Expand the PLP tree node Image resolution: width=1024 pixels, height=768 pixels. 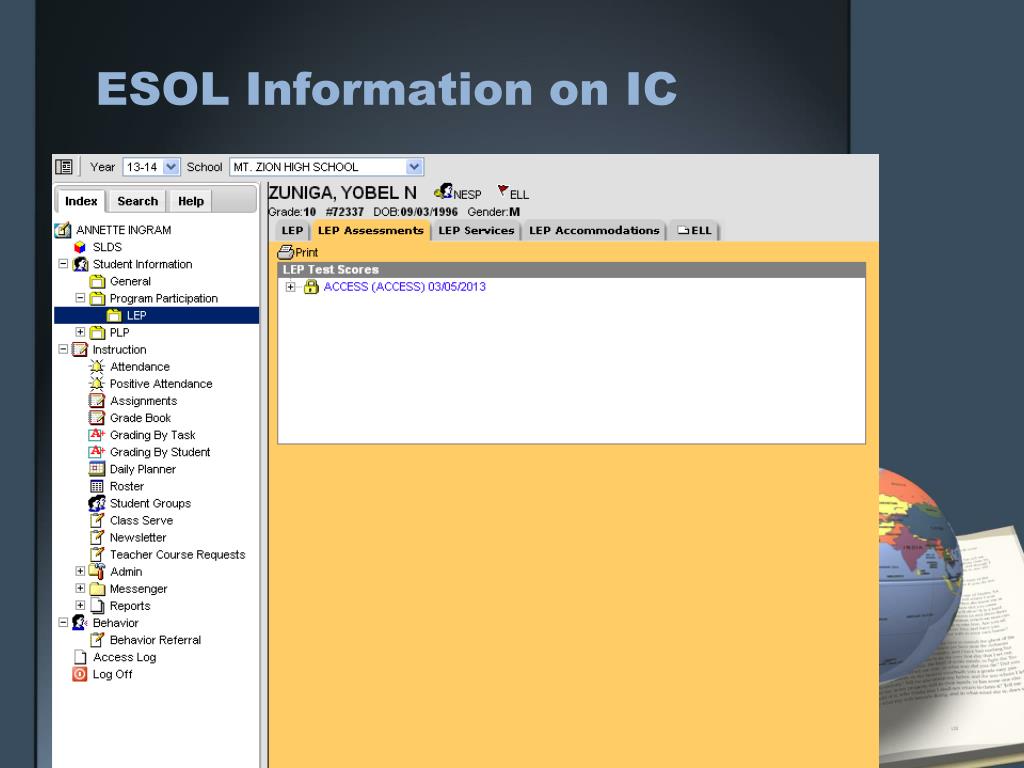coord(80,332)
